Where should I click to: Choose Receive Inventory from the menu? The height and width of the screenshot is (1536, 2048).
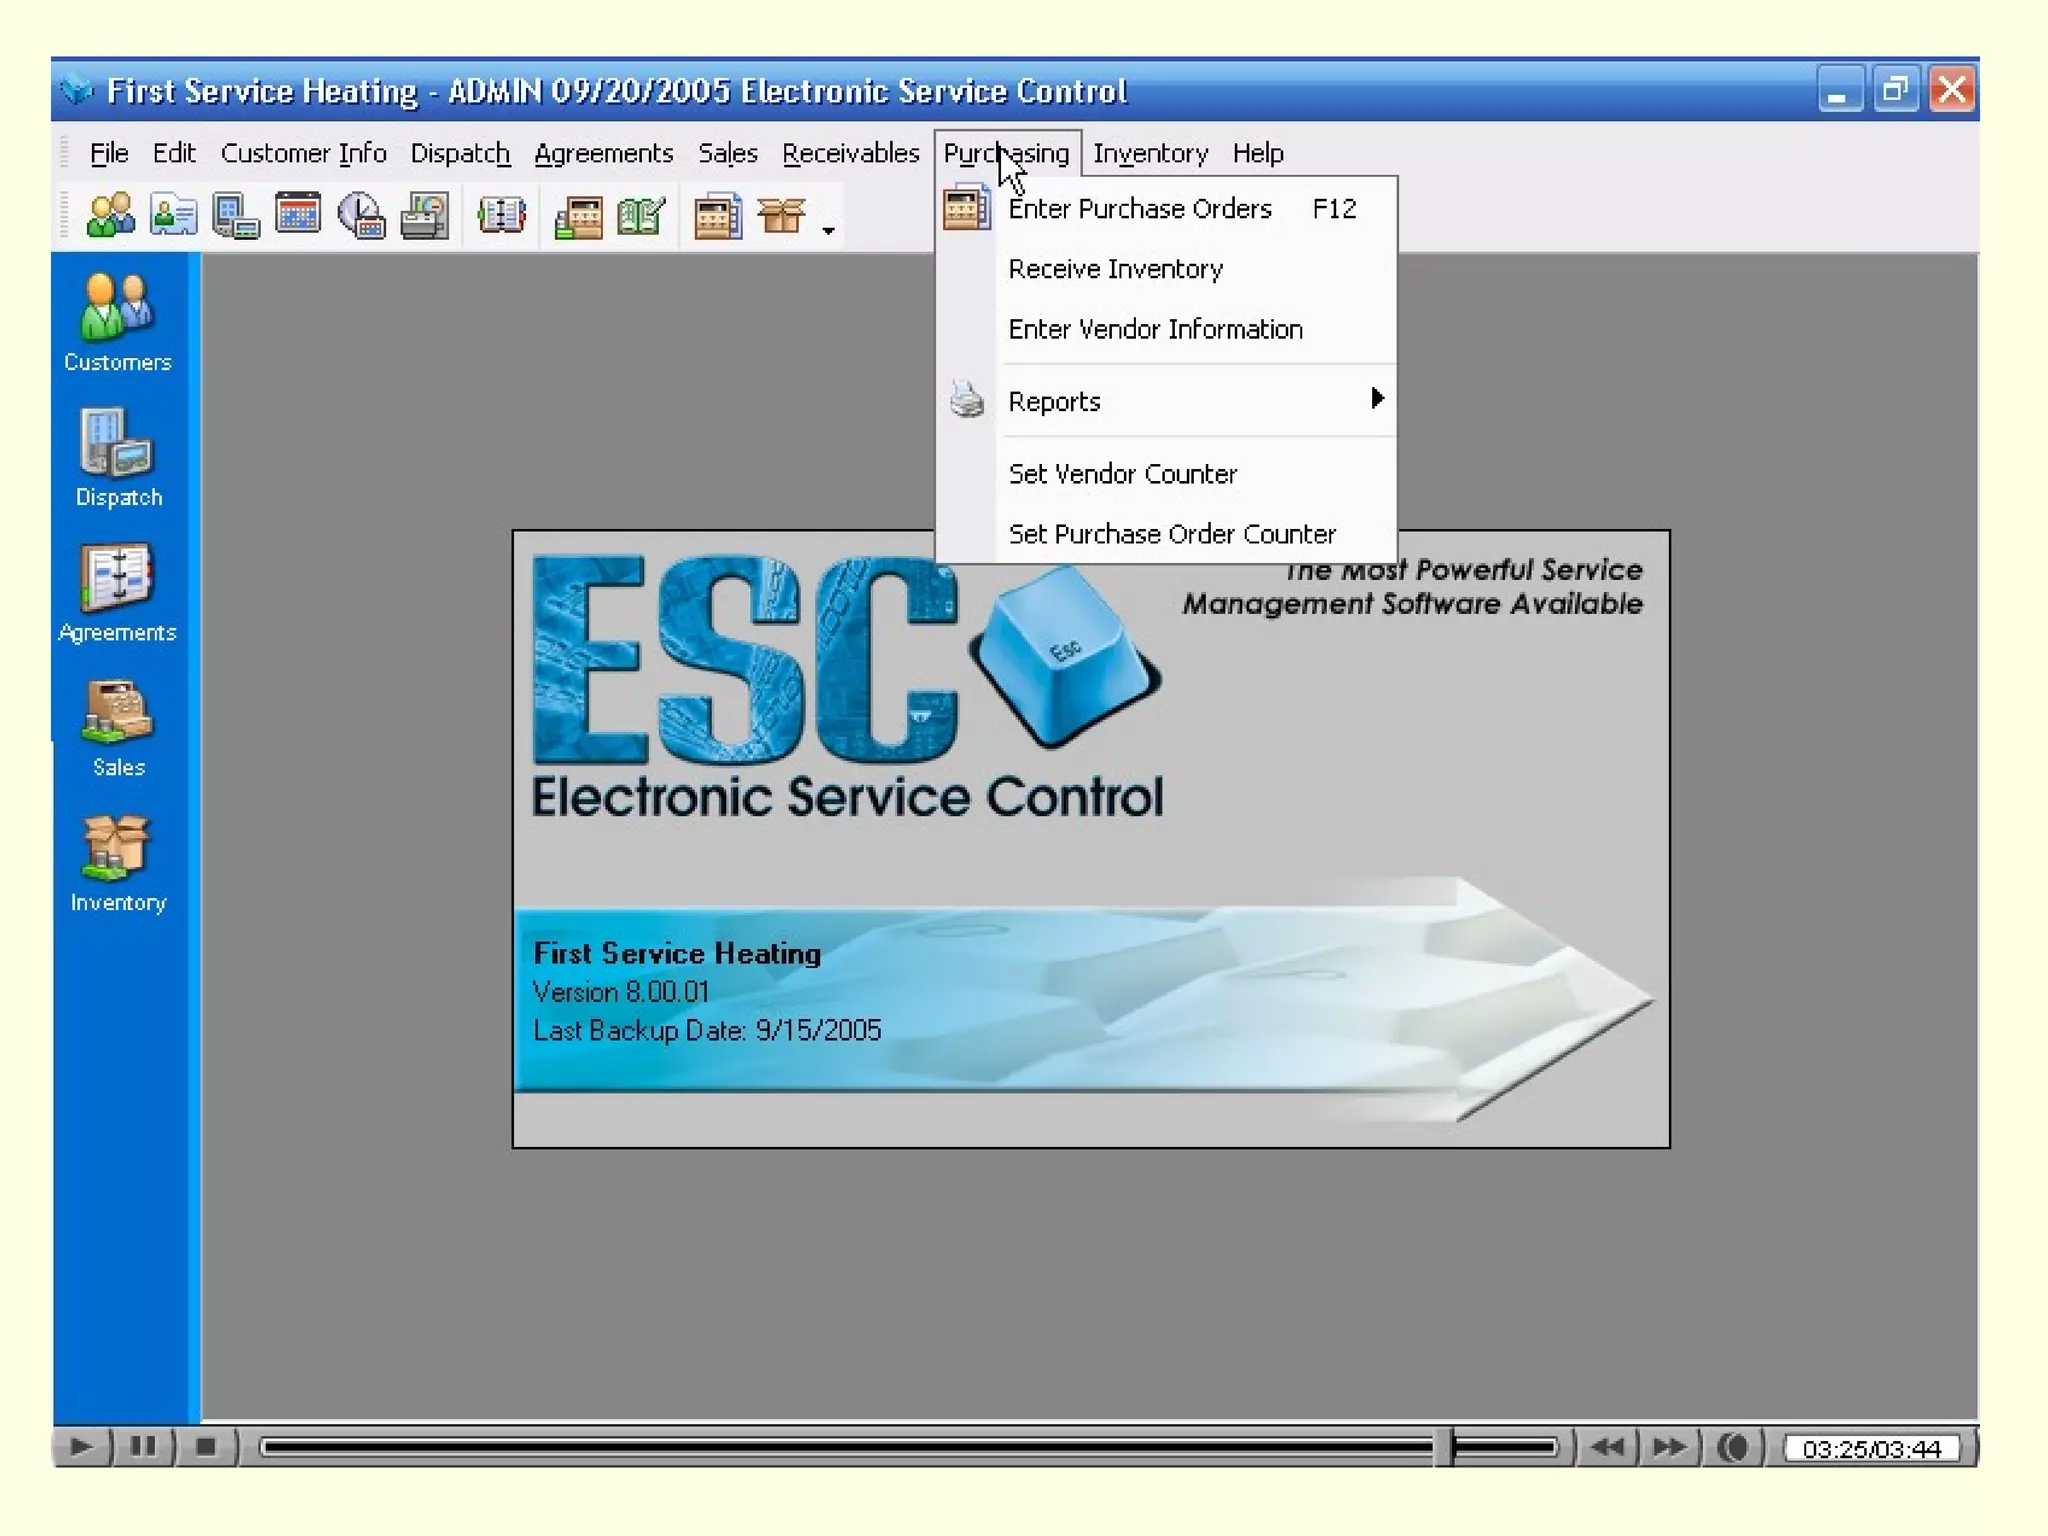(1115, 269)
